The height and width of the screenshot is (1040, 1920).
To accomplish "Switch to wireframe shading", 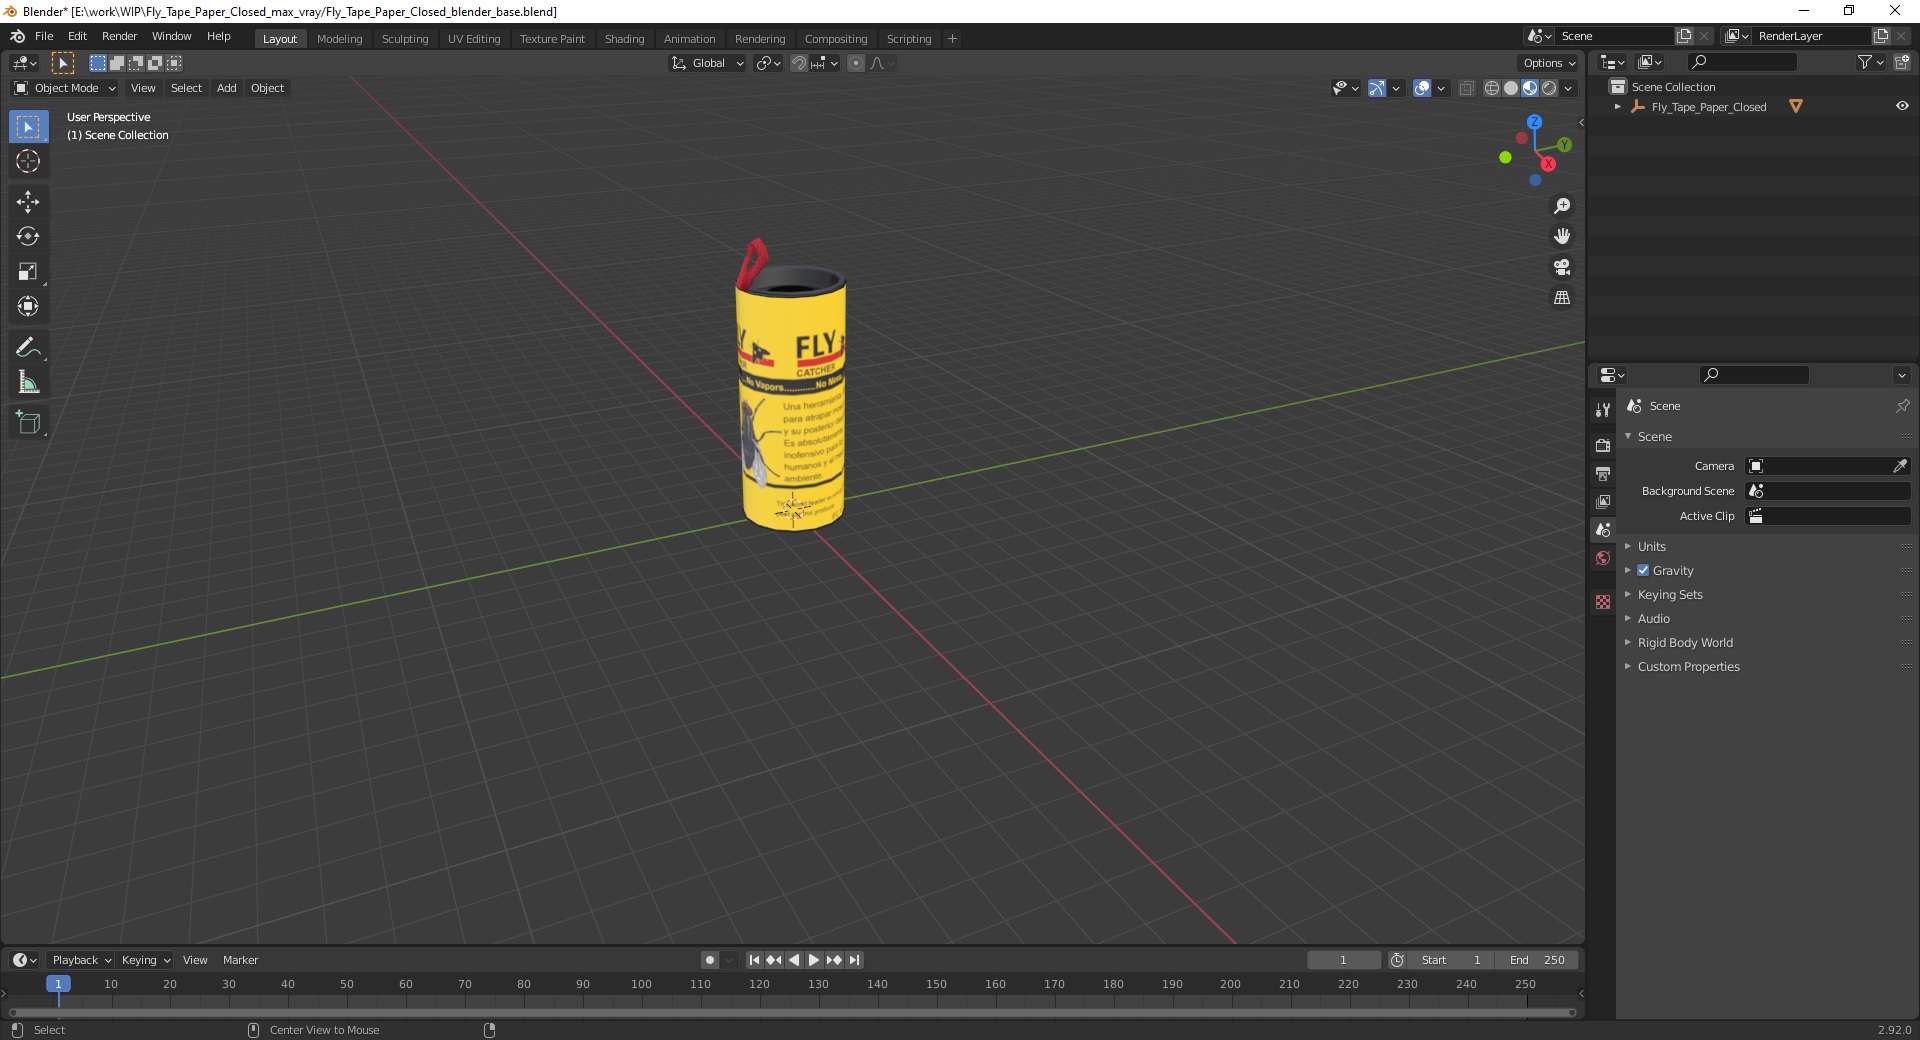I will pos(1492,88).
